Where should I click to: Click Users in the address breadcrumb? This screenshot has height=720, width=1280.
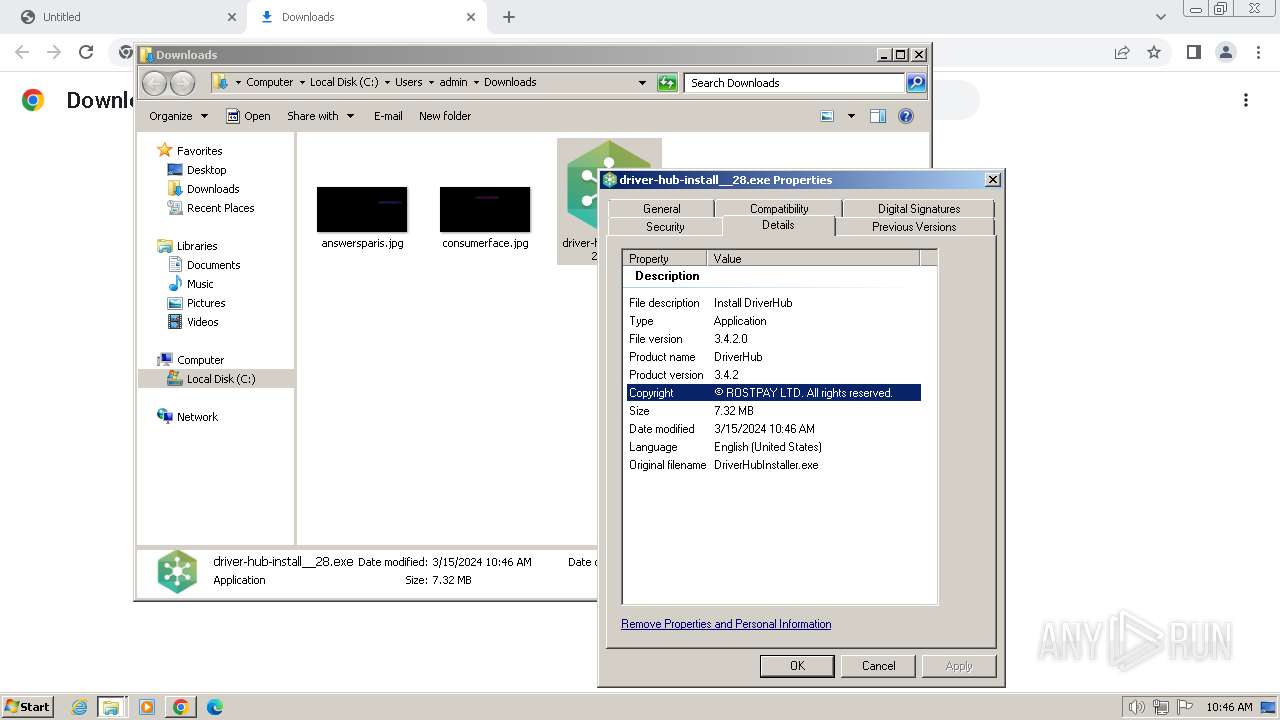pyautogui.click(x=408, y=83)
